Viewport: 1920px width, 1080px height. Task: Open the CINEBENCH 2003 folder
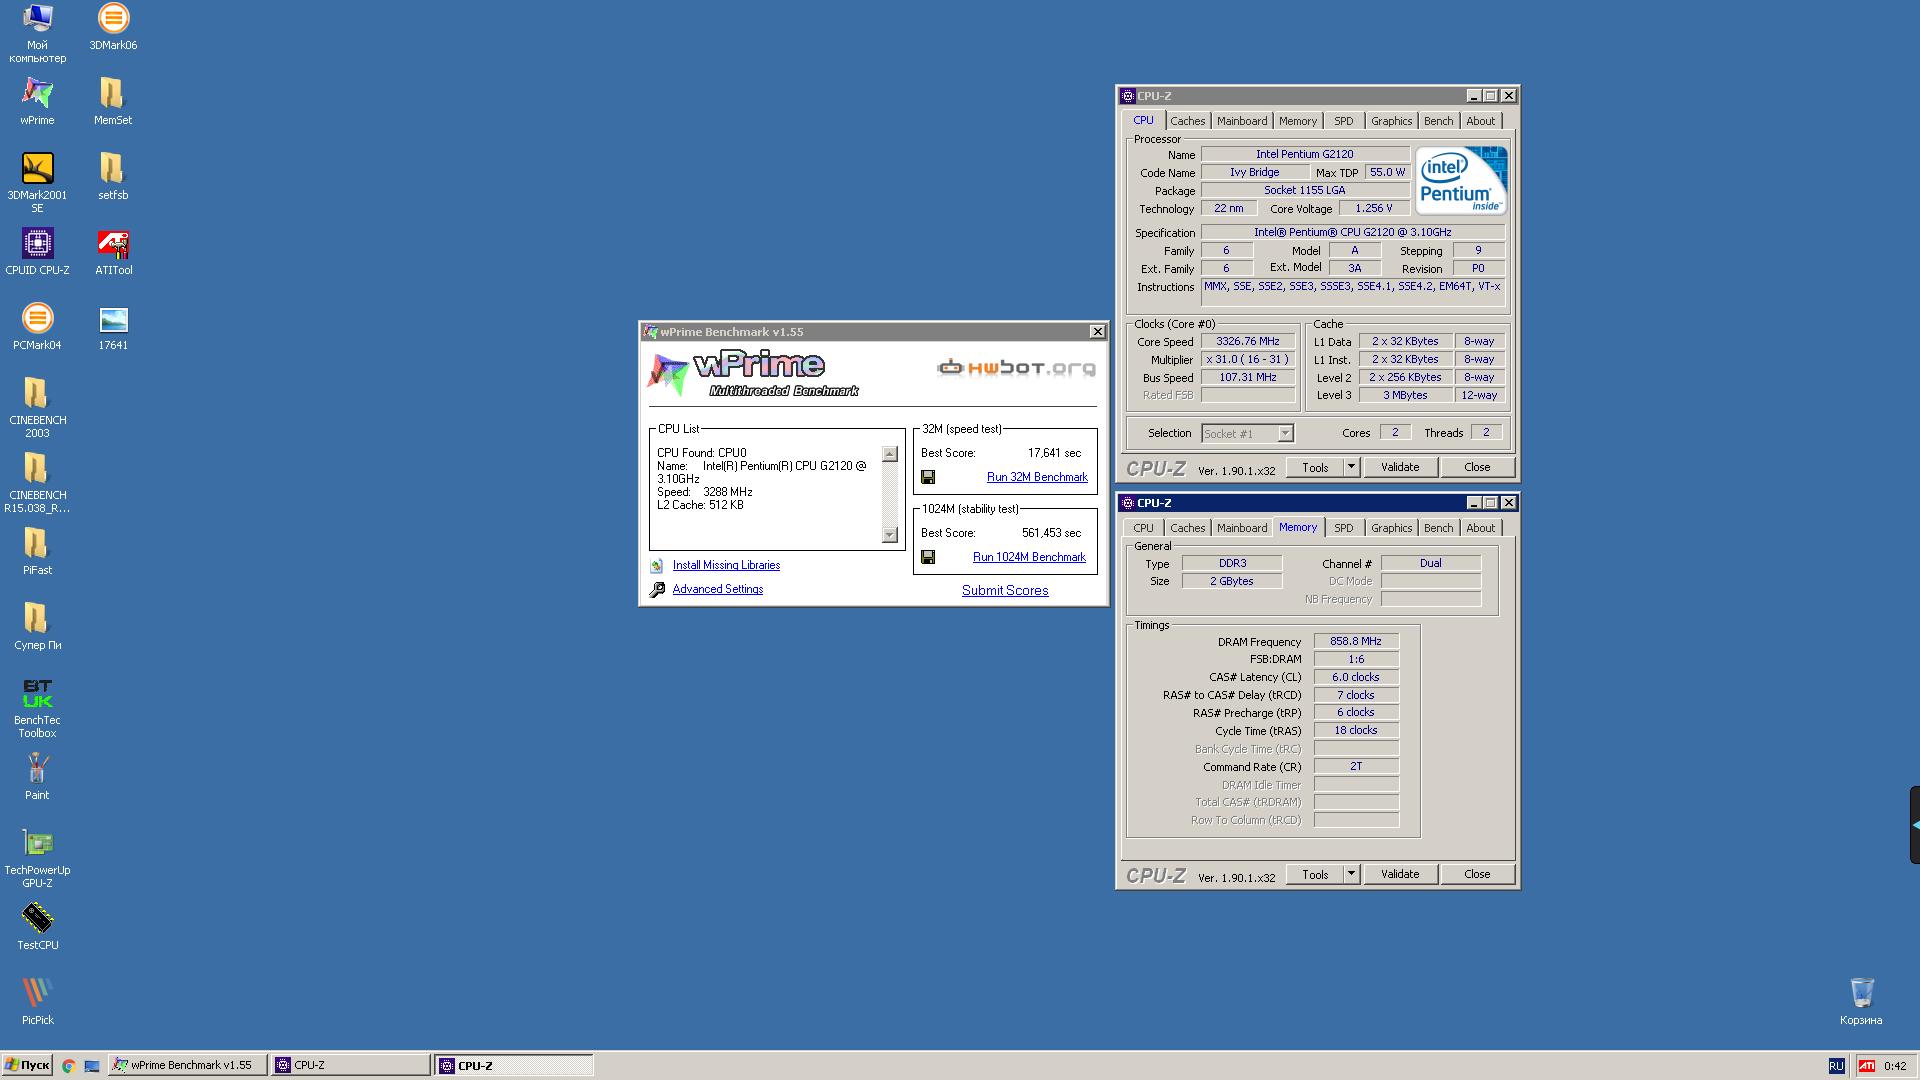tap(37, 407)
